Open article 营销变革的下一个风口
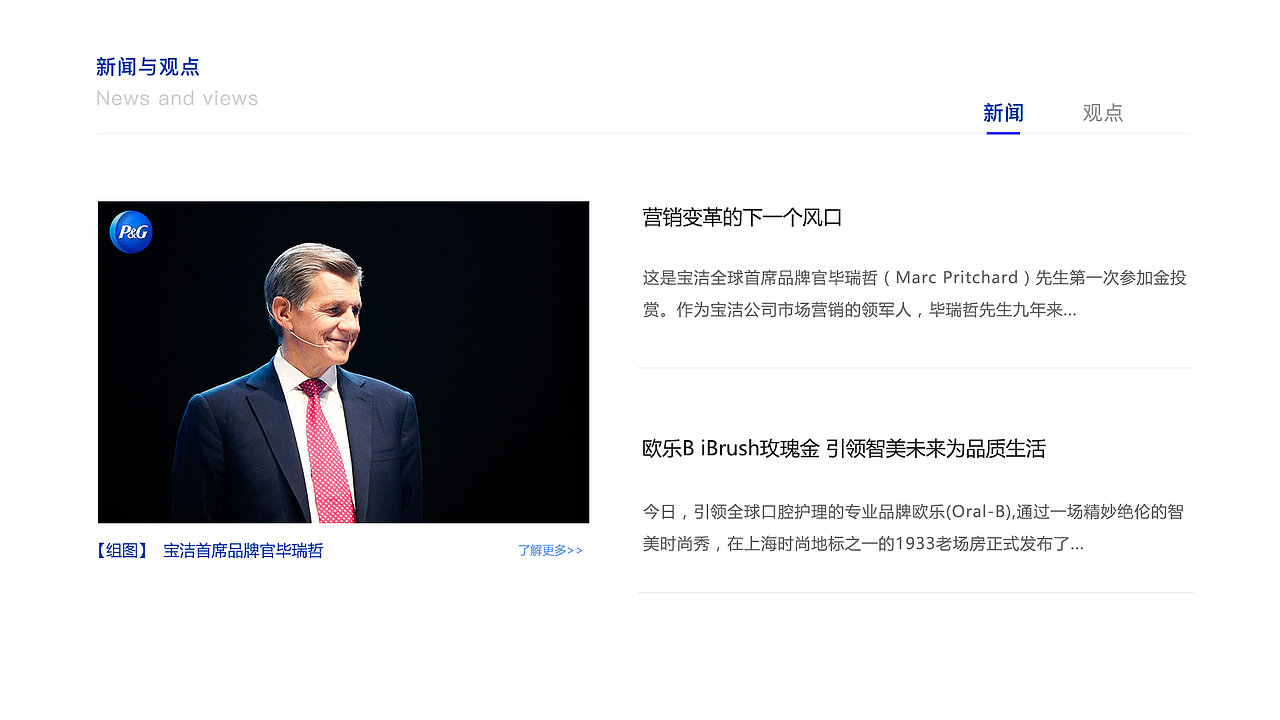Viewport: 1280px width, 720px height. click(742, 218)
